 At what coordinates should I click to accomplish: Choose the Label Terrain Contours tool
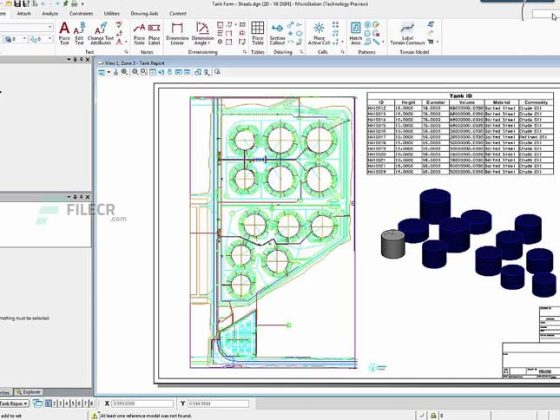pos(407,33)
